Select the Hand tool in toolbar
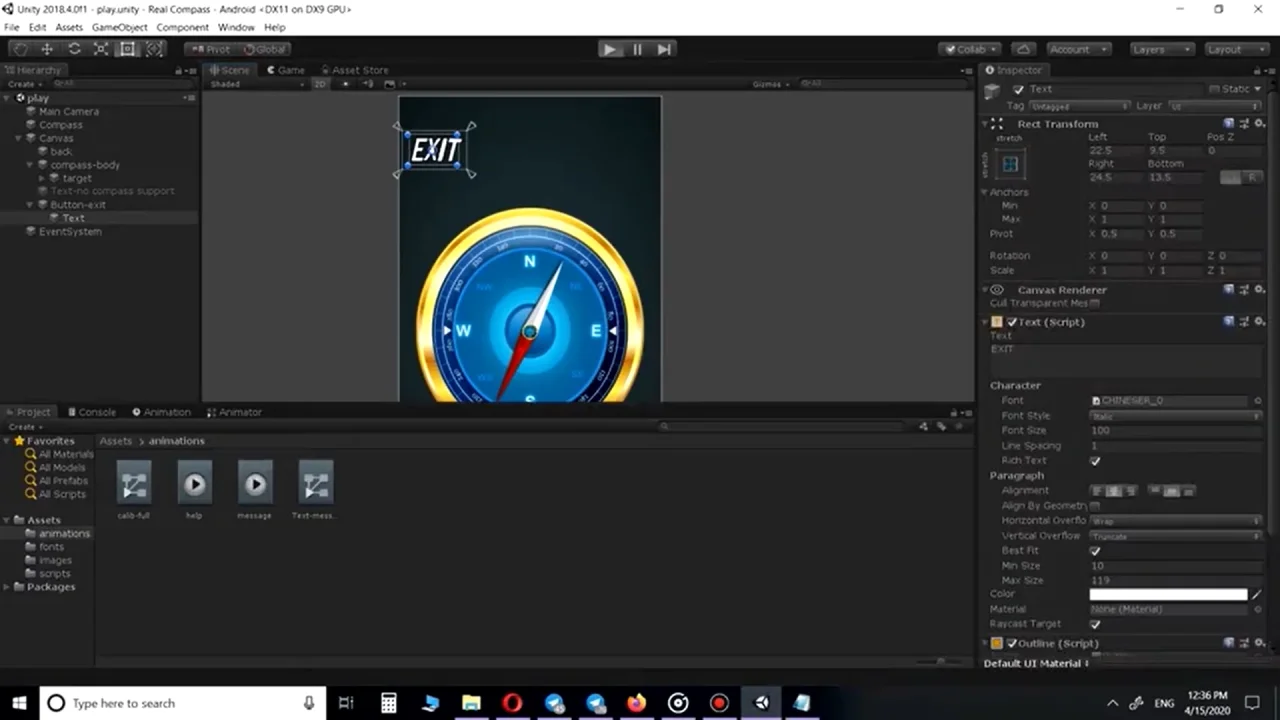The width and height of the screenshot is (1280, 720). tap(20, 49)
